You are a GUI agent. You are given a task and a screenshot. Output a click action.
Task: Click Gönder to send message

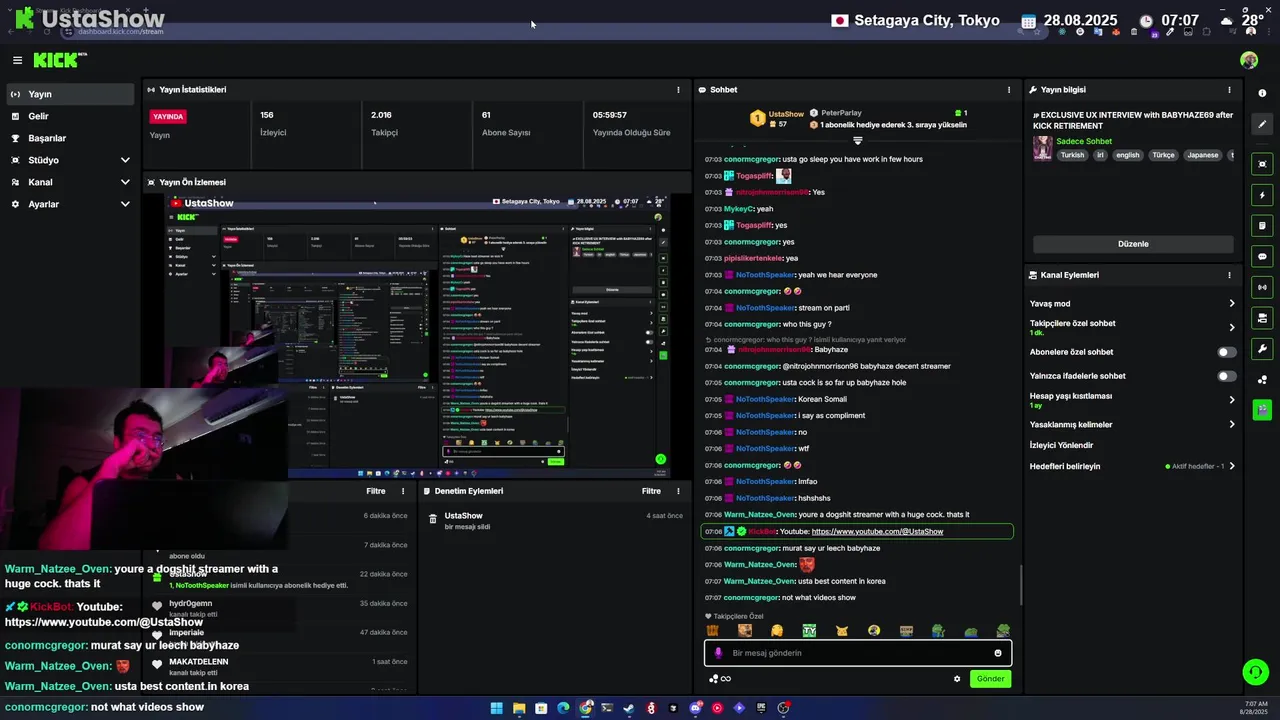pos(990,679)
